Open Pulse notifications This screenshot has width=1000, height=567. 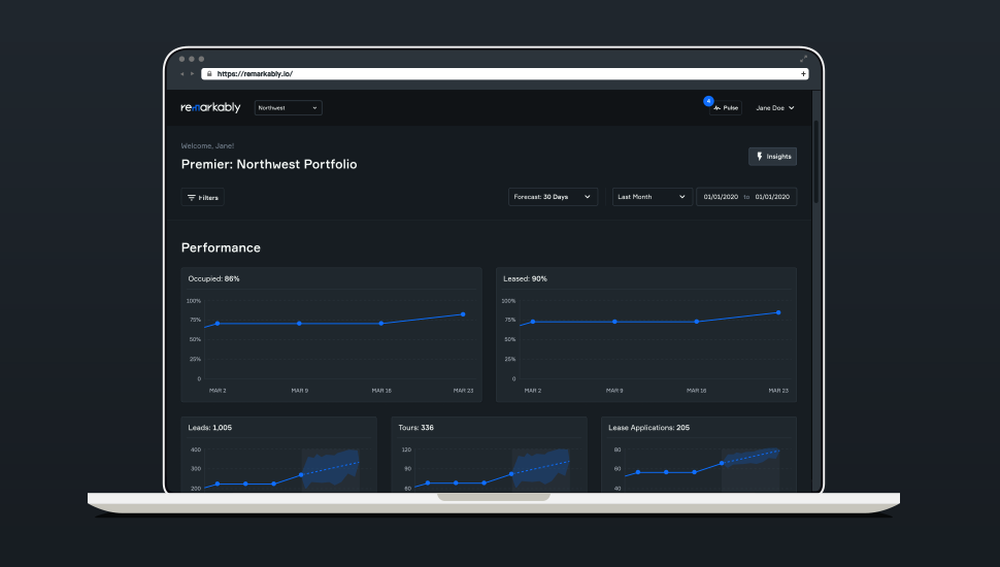coord(726,108)
